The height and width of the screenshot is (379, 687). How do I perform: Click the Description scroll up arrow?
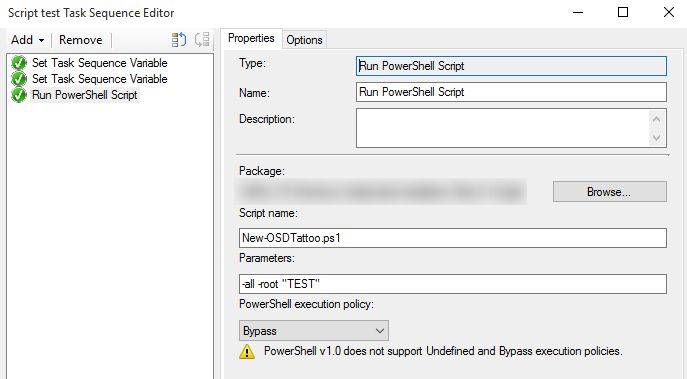(x=656, y=119)
